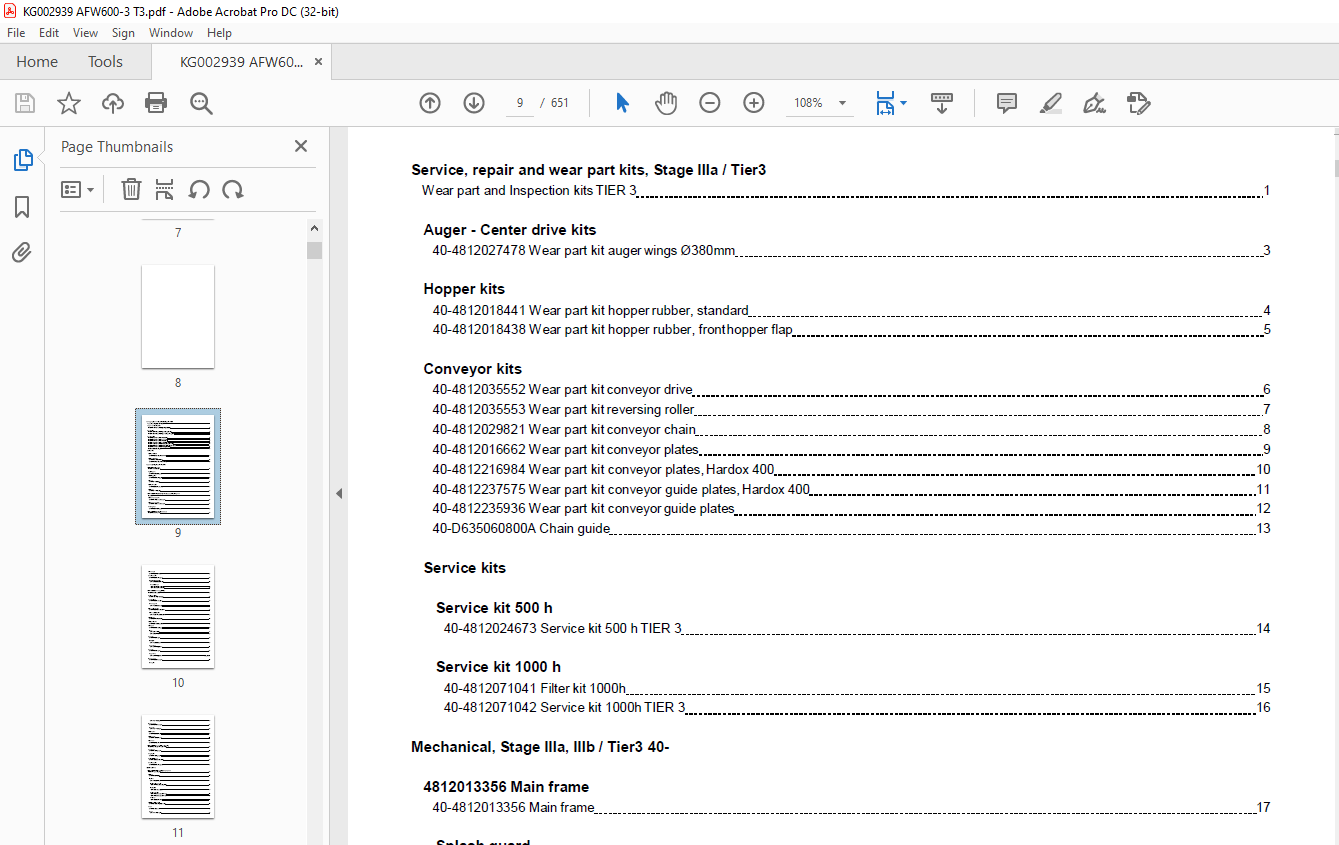Open the View menu
The height and width of the screenshot is (845, 1339).
click(86, 33)
